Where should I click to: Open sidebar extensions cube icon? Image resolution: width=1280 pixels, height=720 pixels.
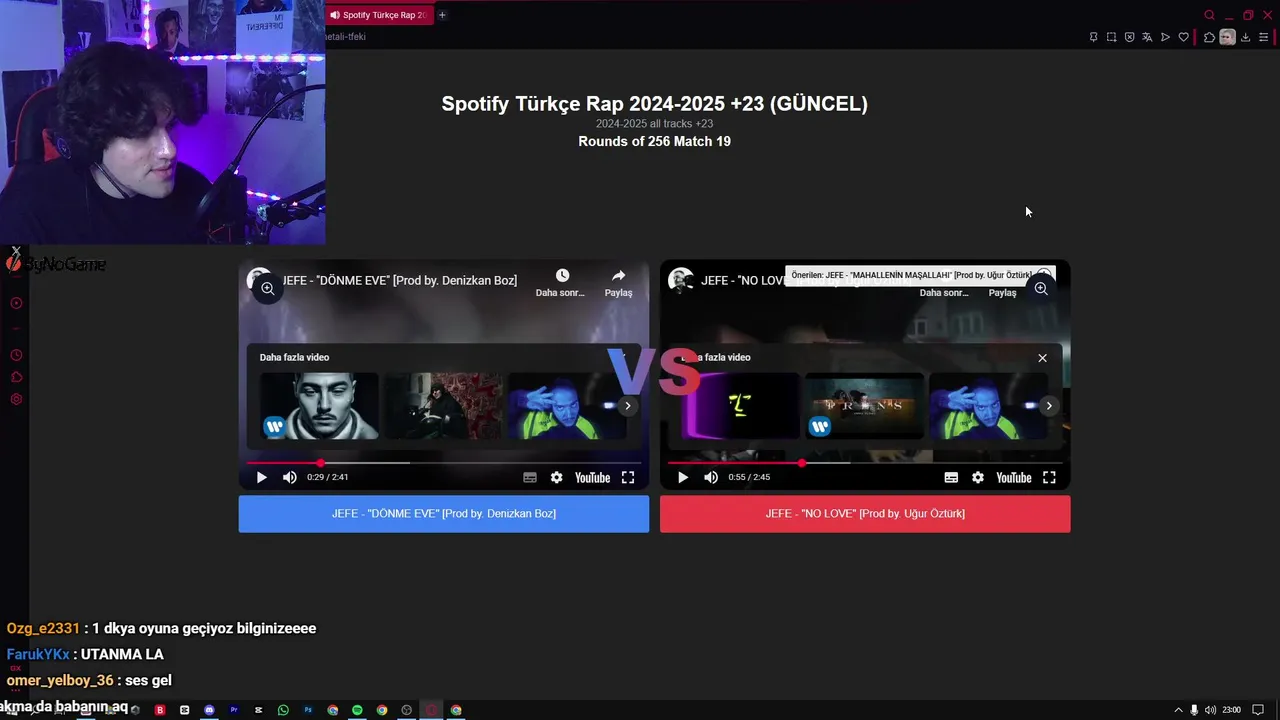(x=16, y=377)
